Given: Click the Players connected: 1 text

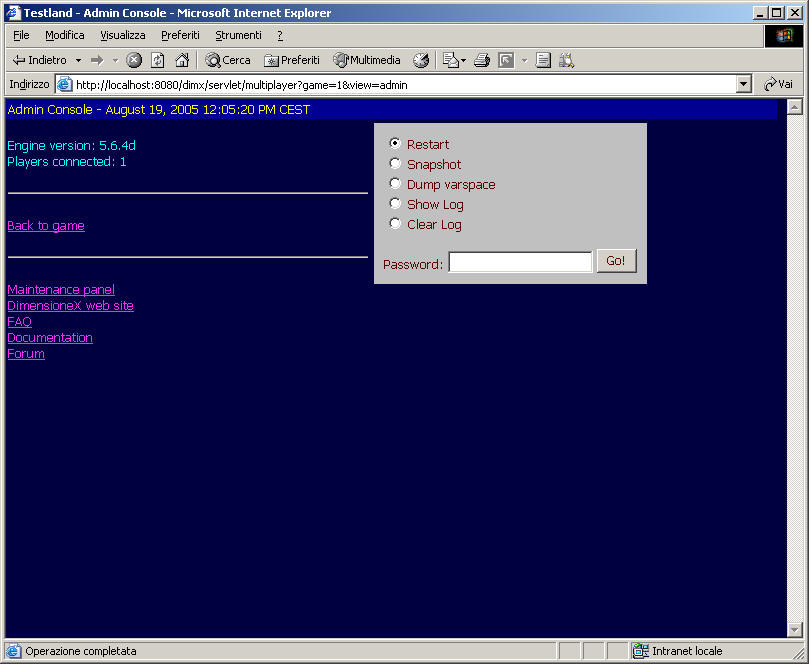Looking at the screenshot, I should coord(67,161).
